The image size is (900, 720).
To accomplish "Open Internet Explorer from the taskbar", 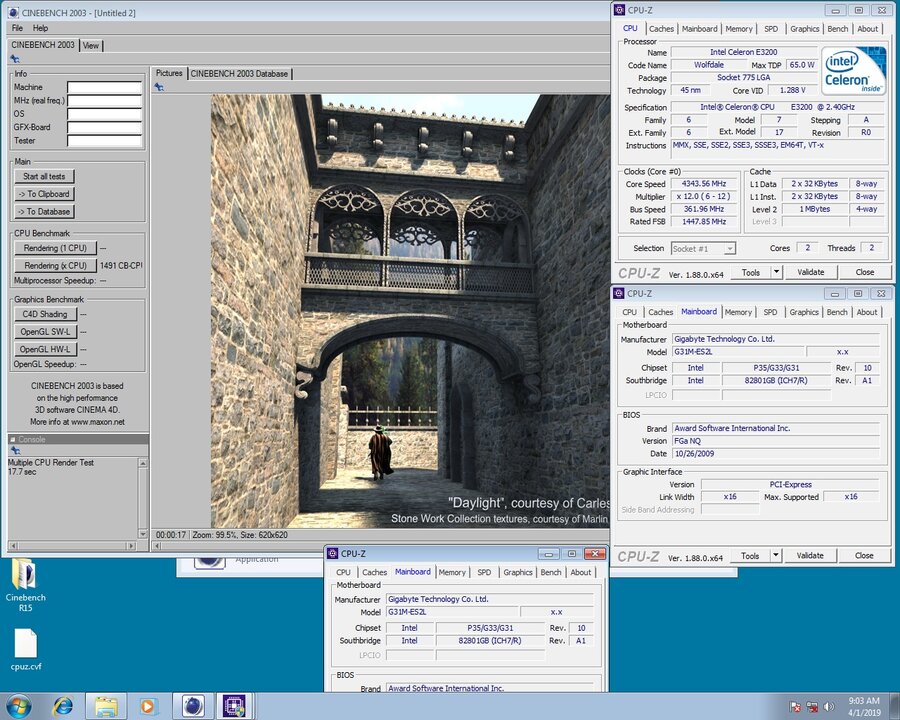I will [62, 706].
